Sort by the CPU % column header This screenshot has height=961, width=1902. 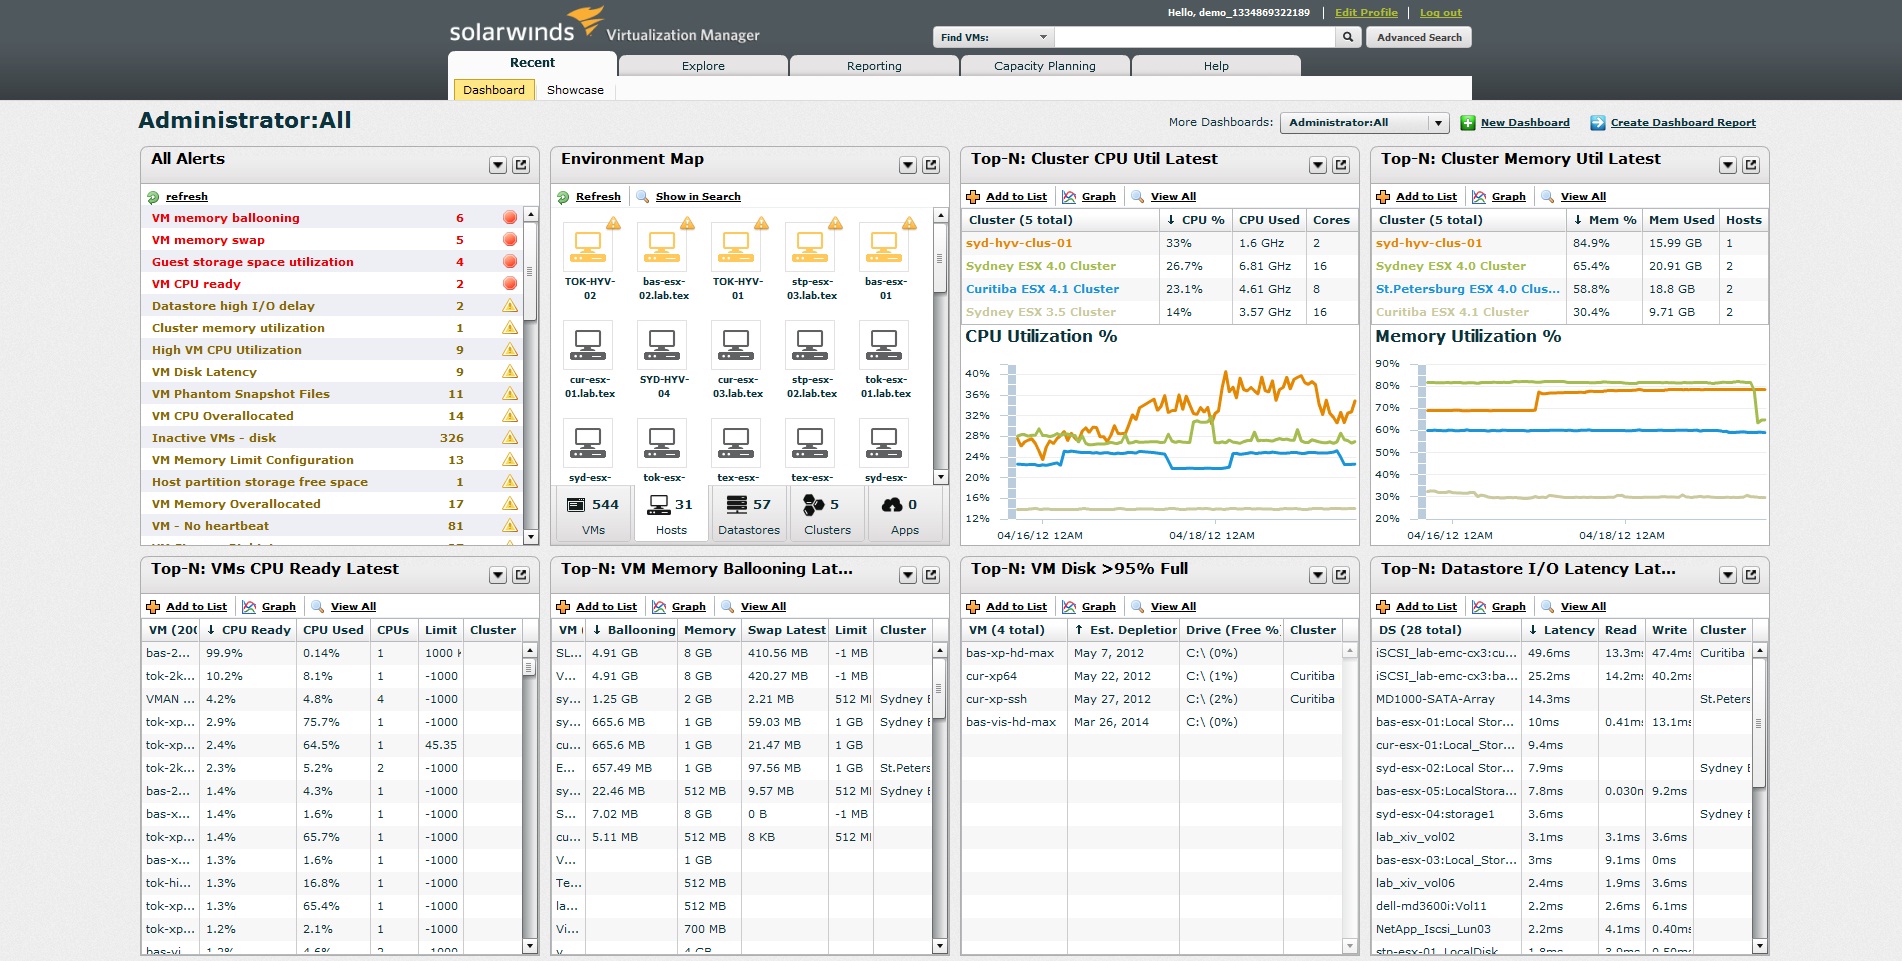click(x=1195, y=220)
